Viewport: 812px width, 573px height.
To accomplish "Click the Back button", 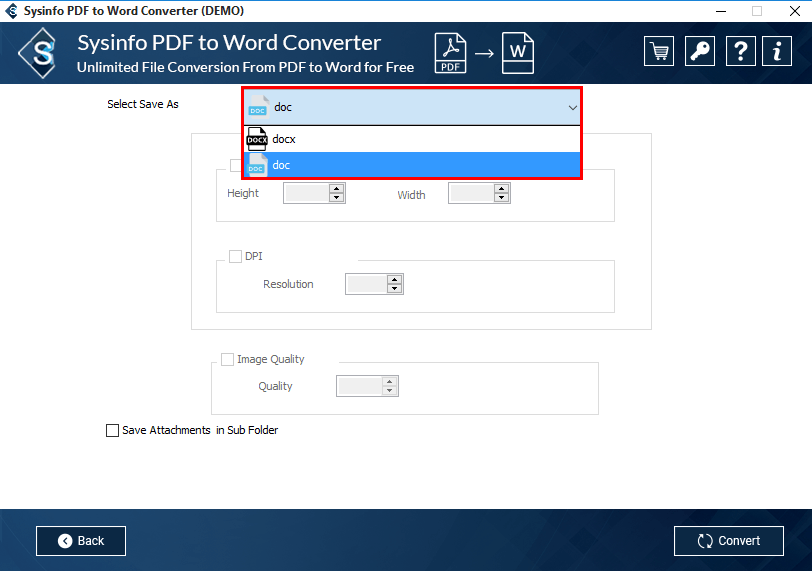I will click(81, 541).
